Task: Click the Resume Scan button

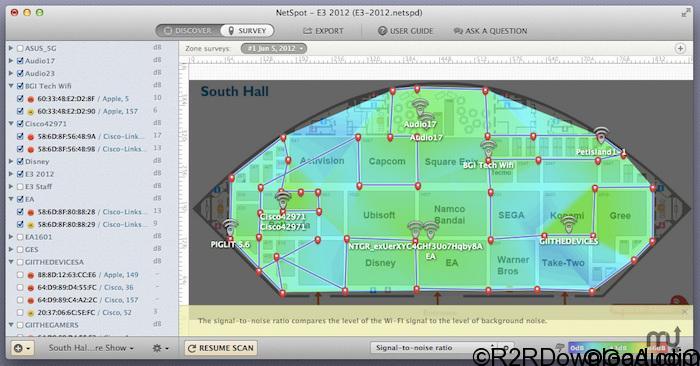Action: pyautogui.click(x=221, y=348)
